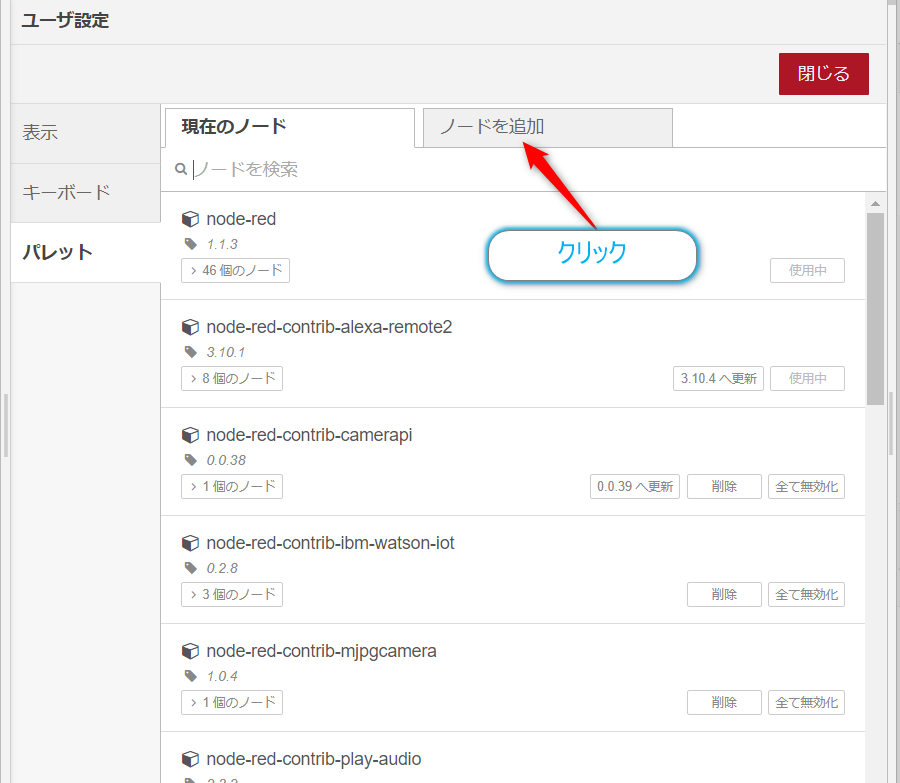The image size is (900, 783).
Task: Click the ユーザ設定 dialog title
Action: [x=65, y=21]
